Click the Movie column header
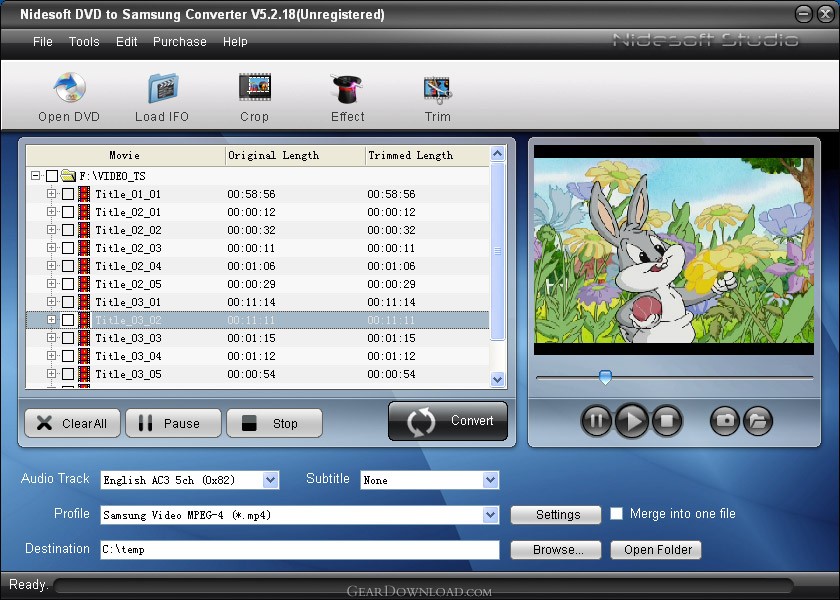840x600 pixels. (x=125, y=155)
